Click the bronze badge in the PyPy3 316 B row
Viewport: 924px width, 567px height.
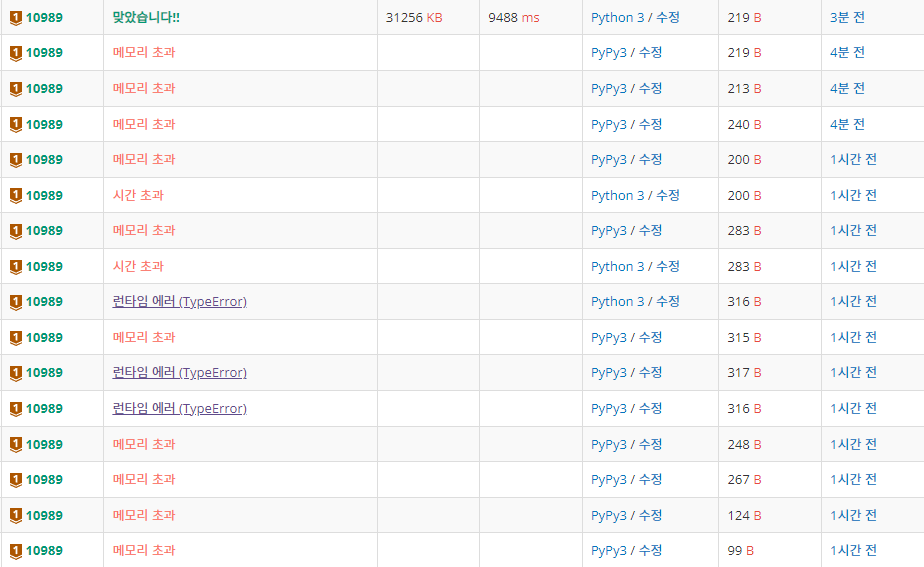[16, 409]
